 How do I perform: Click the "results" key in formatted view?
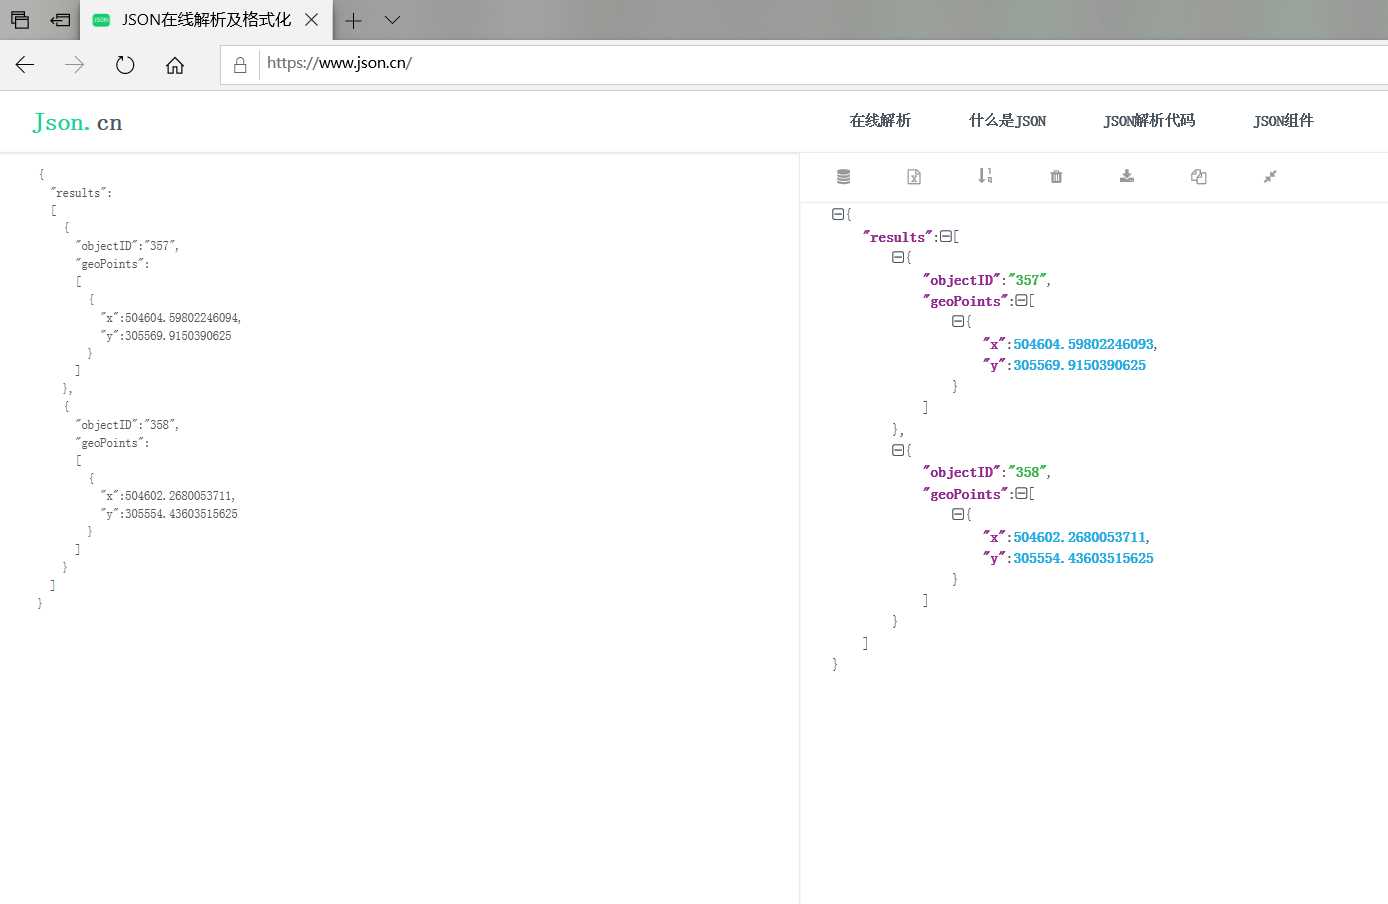coord(897,237)
